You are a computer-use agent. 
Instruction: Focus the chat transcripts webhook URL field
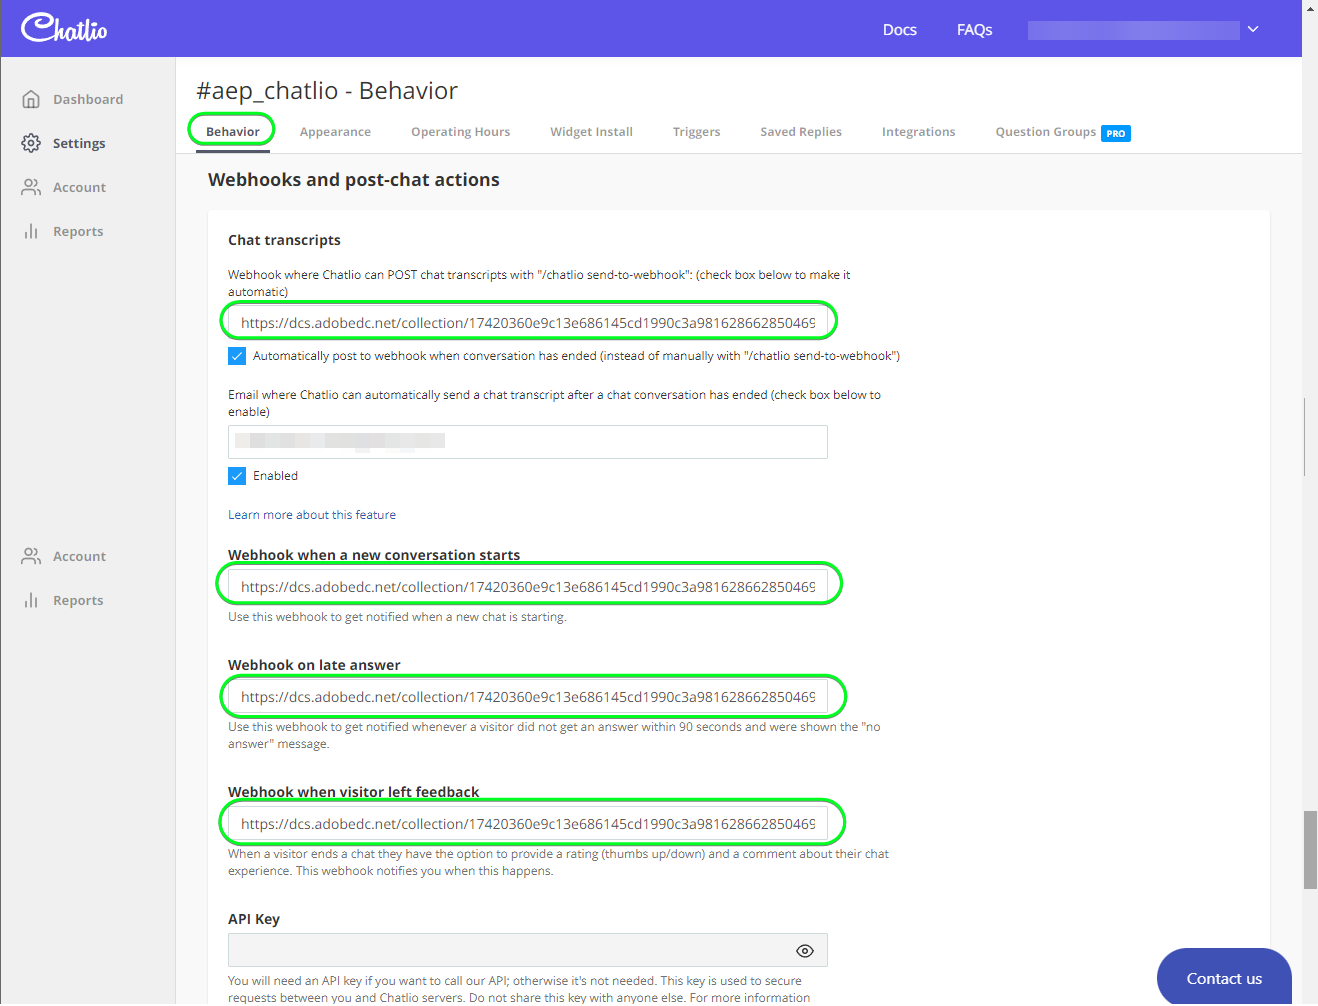[x=528, y=322]
